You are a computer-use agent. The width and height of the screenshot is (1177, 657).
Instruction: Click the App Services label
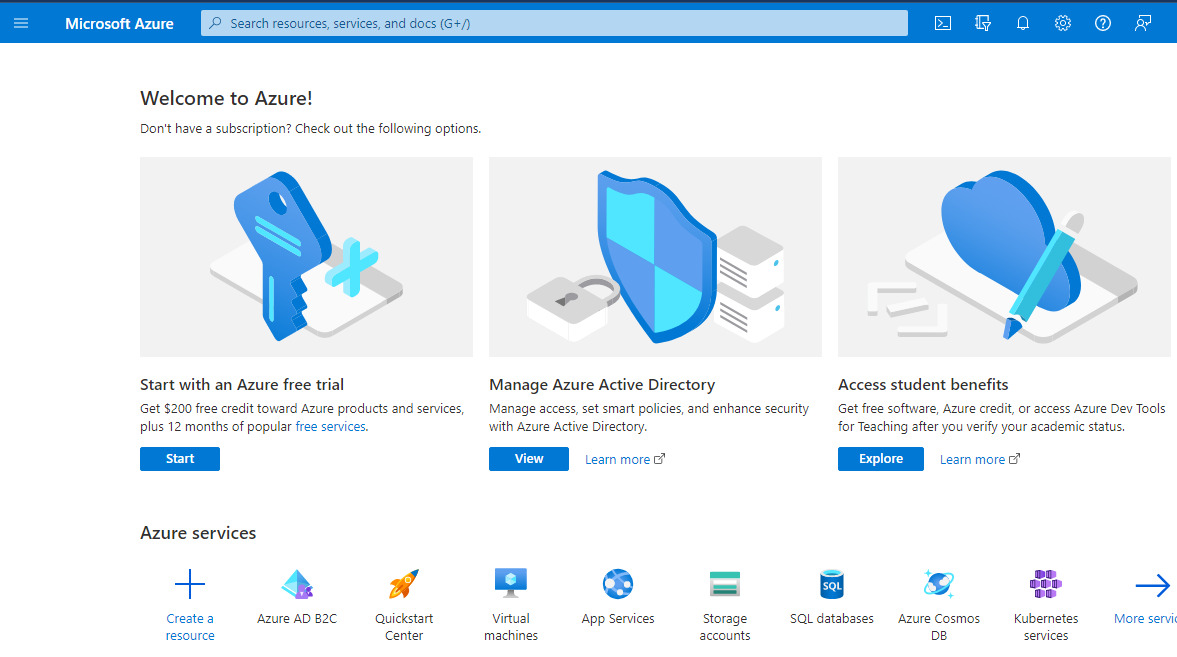click(x=618, y=619)
